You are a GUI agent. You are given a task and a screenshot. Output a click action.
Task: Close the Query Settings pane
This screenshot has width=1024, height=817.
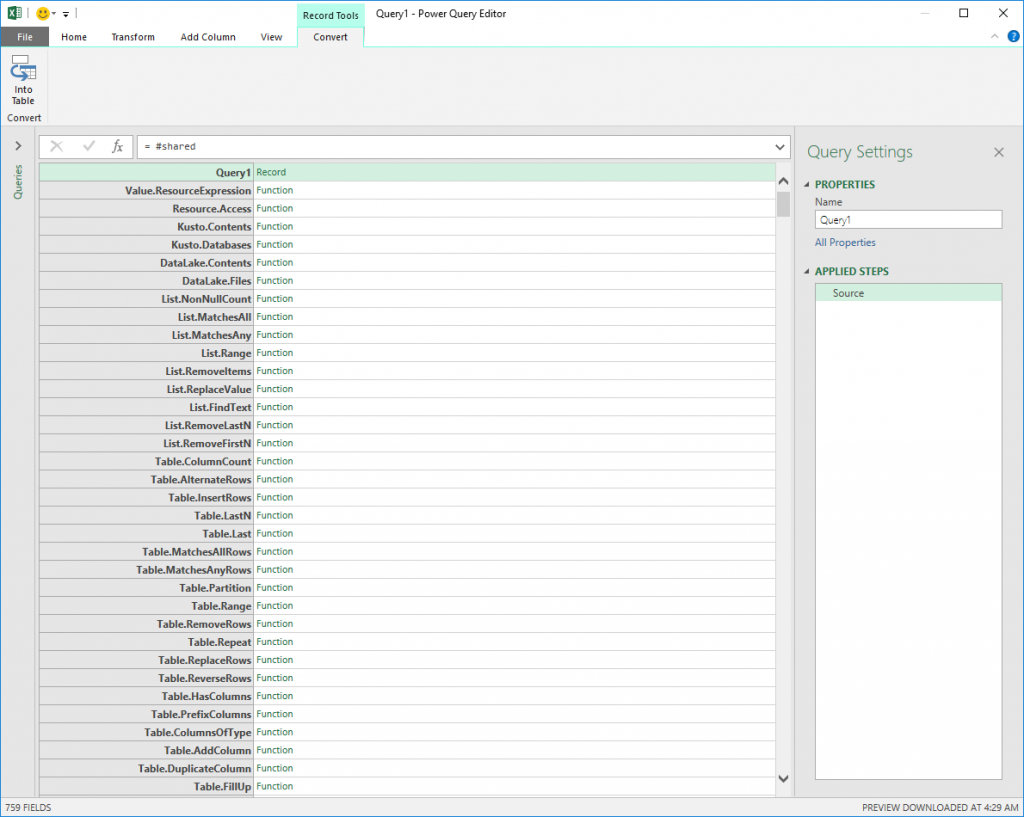click(998, 152)
